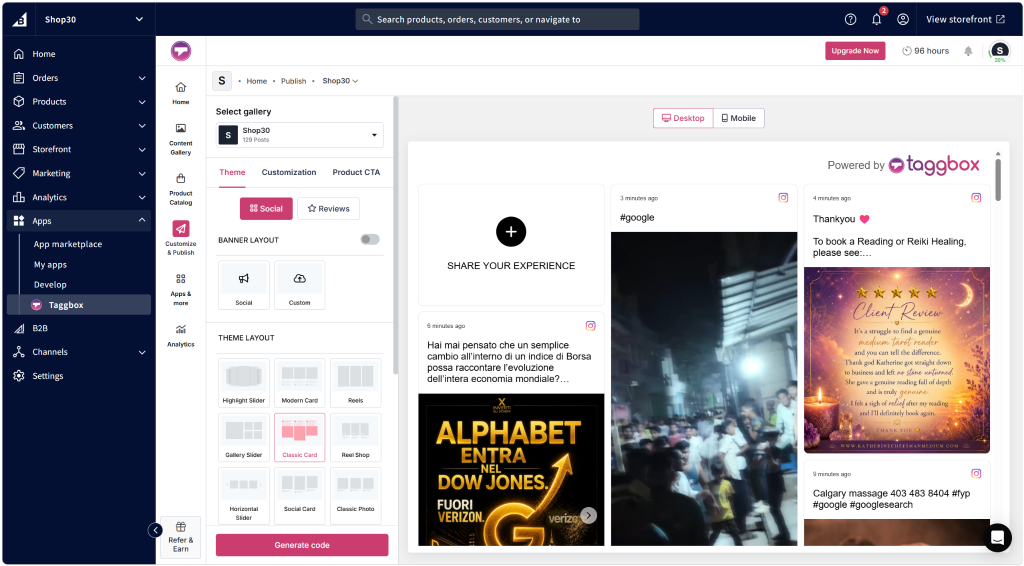The height and width of the screenshot is (566, 1024).
Task: Click the Taggbox notification bell
Action: pos(968,51)
